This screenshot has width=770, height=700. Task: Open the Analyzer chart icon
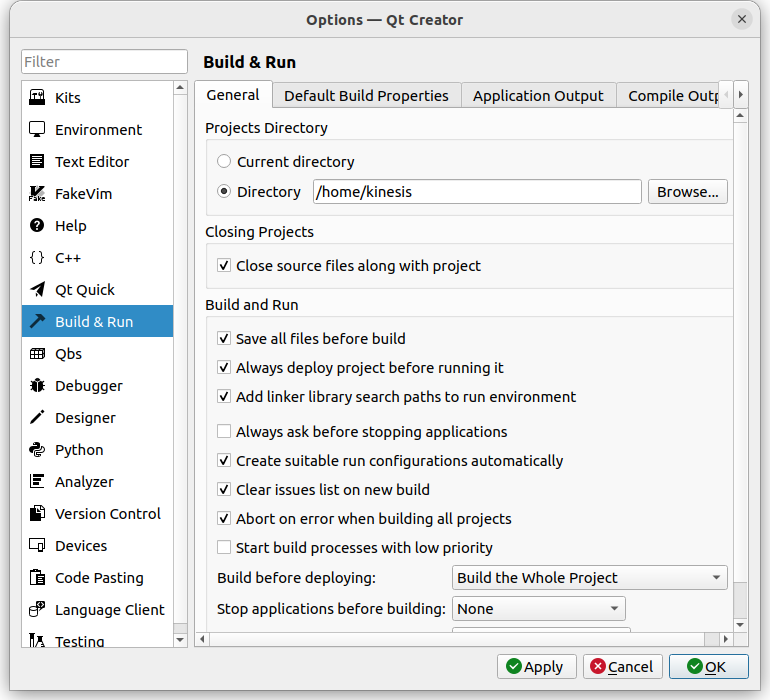point(37,481)
